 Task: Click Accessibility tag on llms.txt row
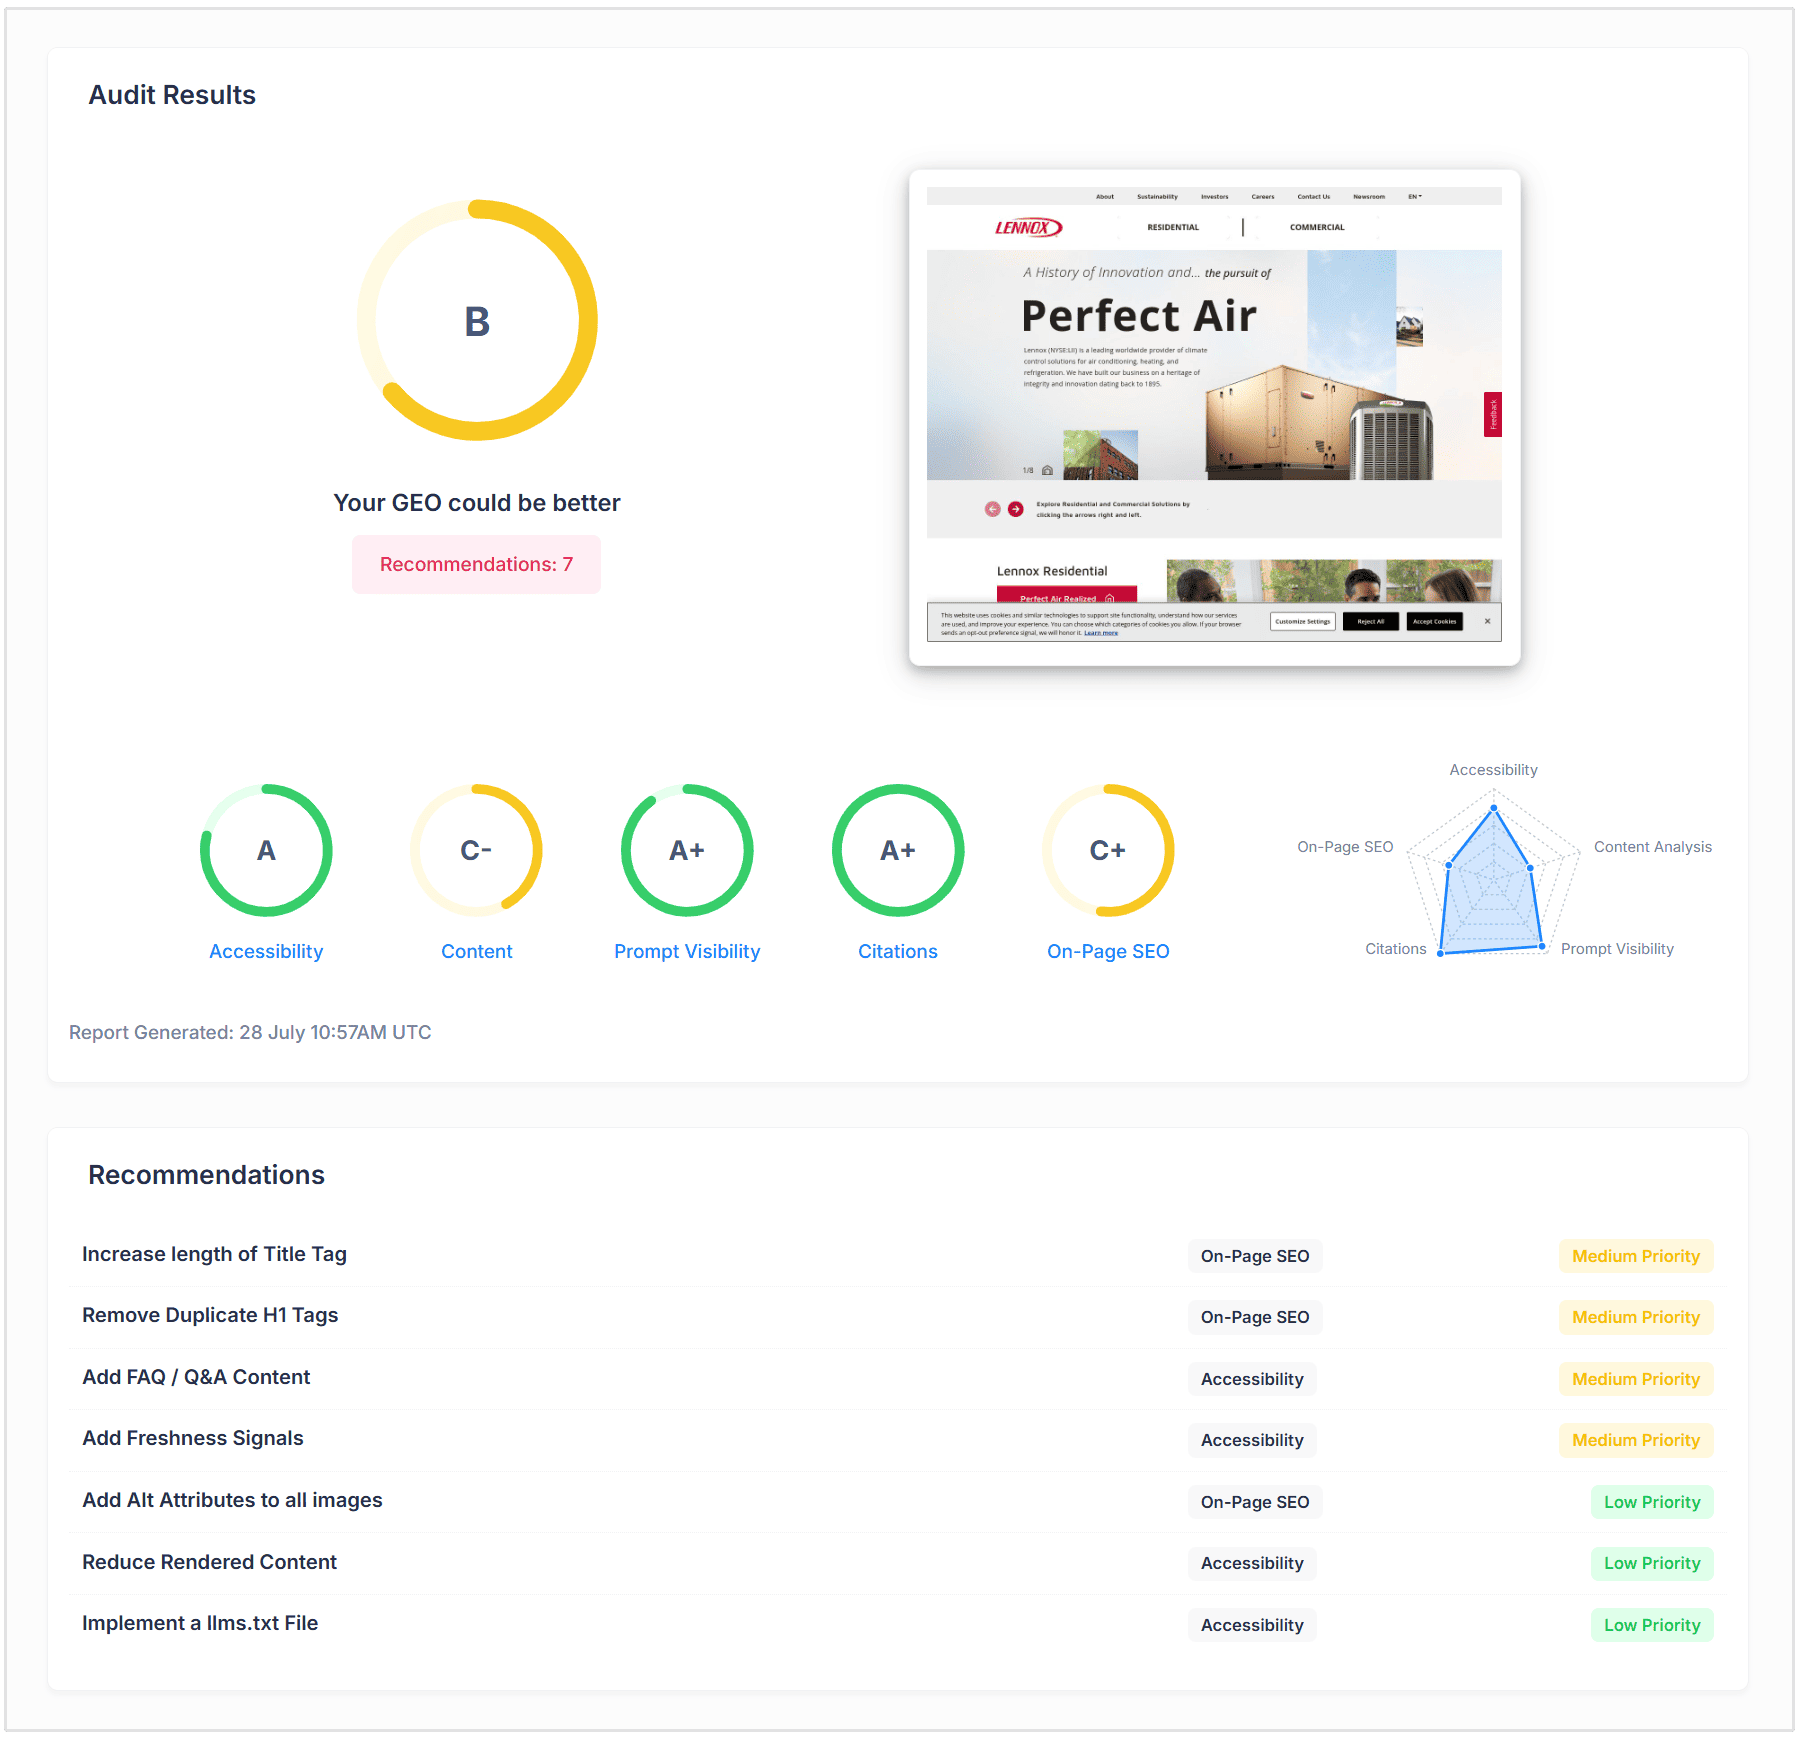(1252, 1625)
